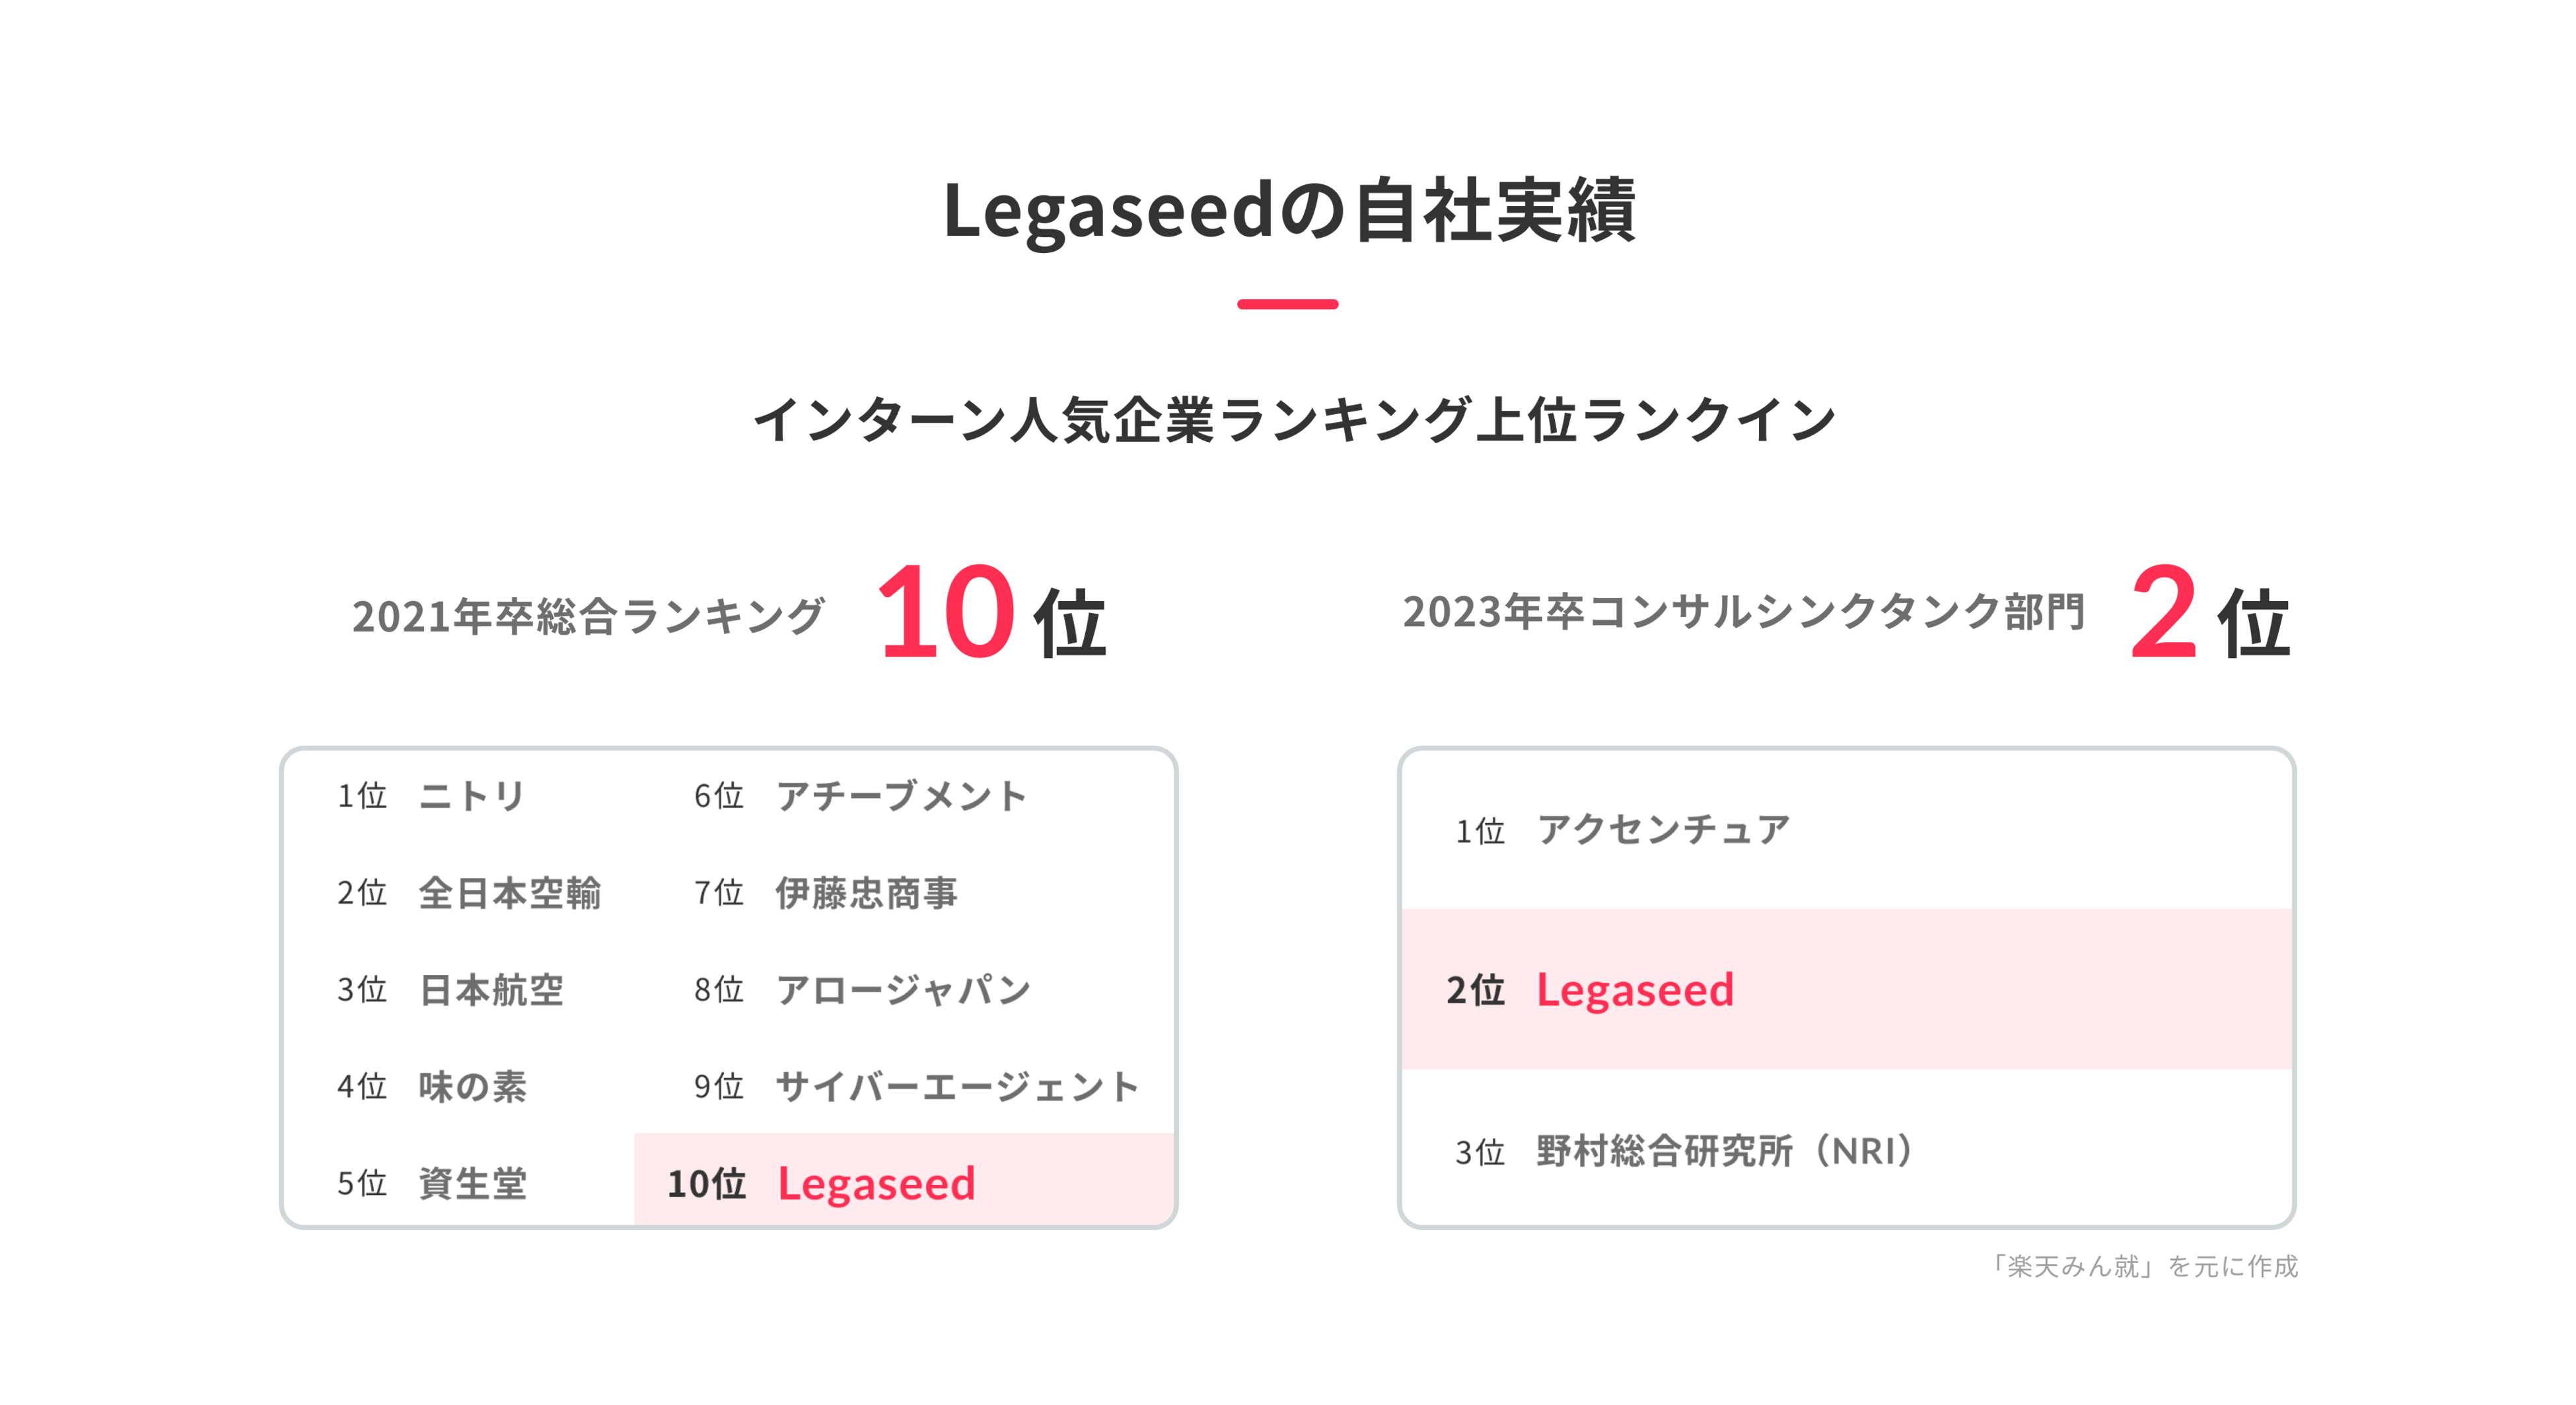Click the large red "2" rank number

click(2162, 612)
